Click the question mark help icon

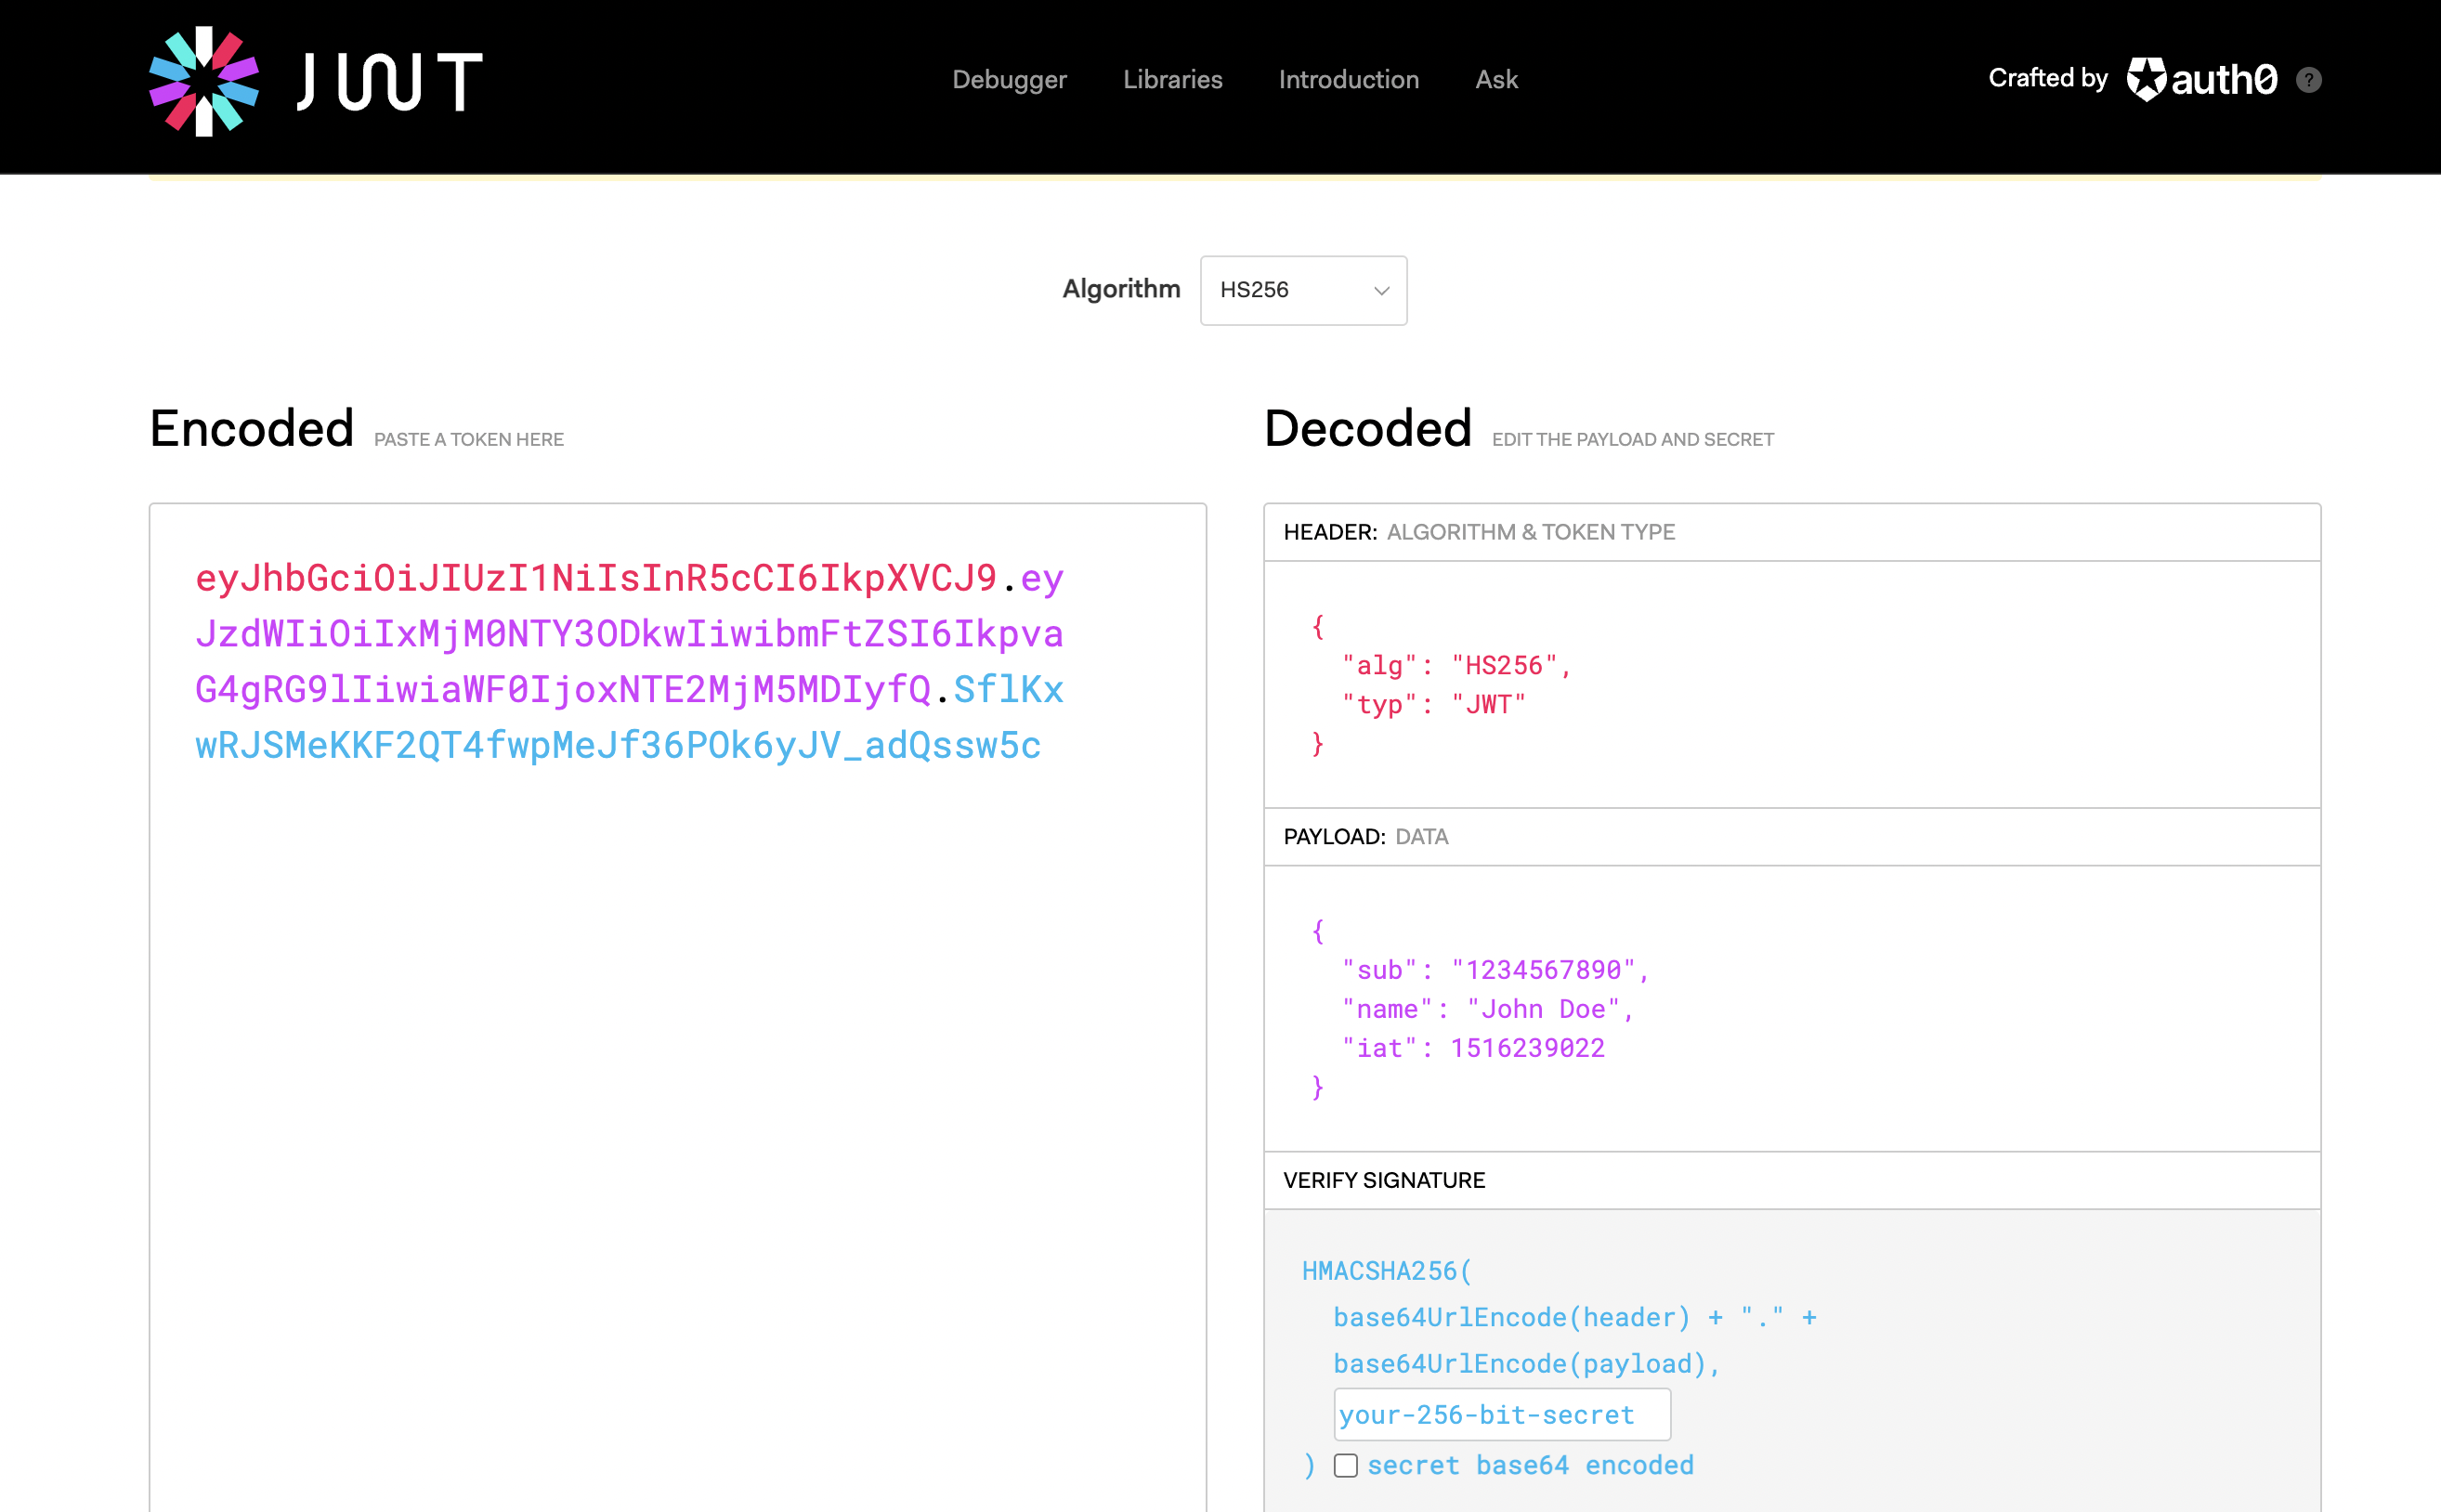[x=2308, y=80]
